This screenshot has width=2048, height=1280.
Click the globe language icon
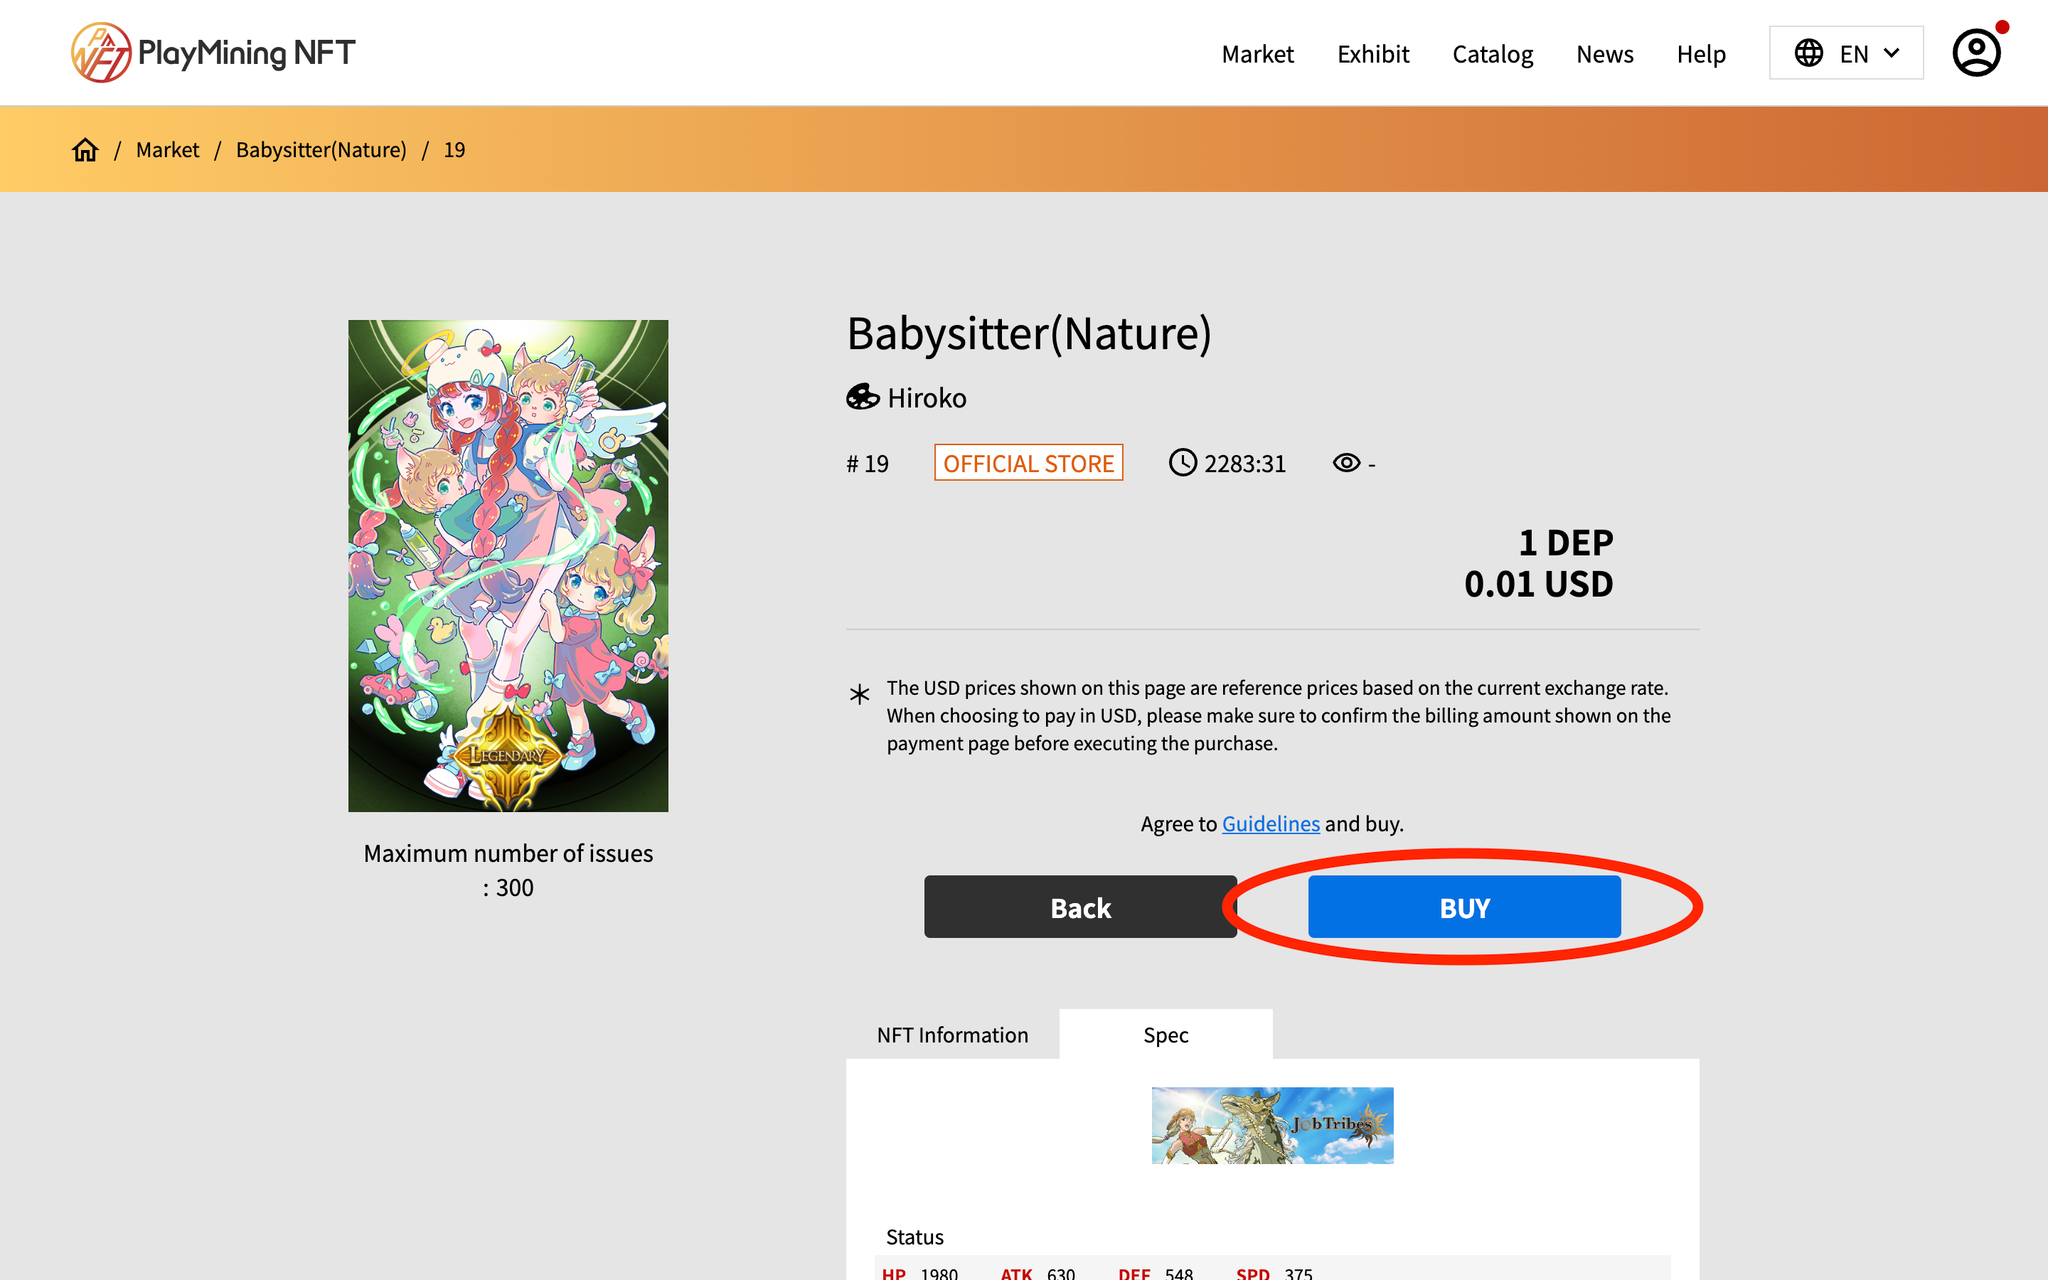pyautogui.click(x=1808, y=53)
